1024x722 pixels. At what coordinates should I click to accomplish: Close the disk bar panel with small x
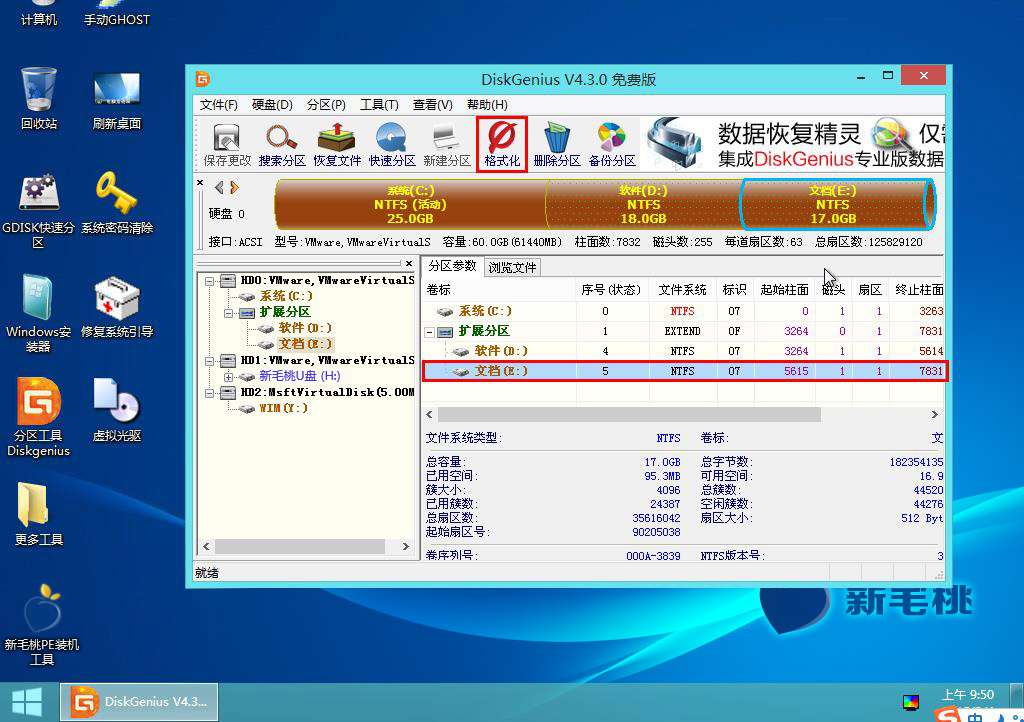pyautogui.click(x=200, y=183)
